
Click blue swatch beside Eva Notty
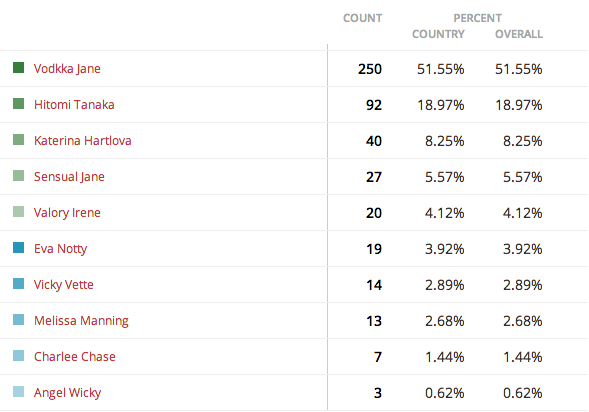18,248
